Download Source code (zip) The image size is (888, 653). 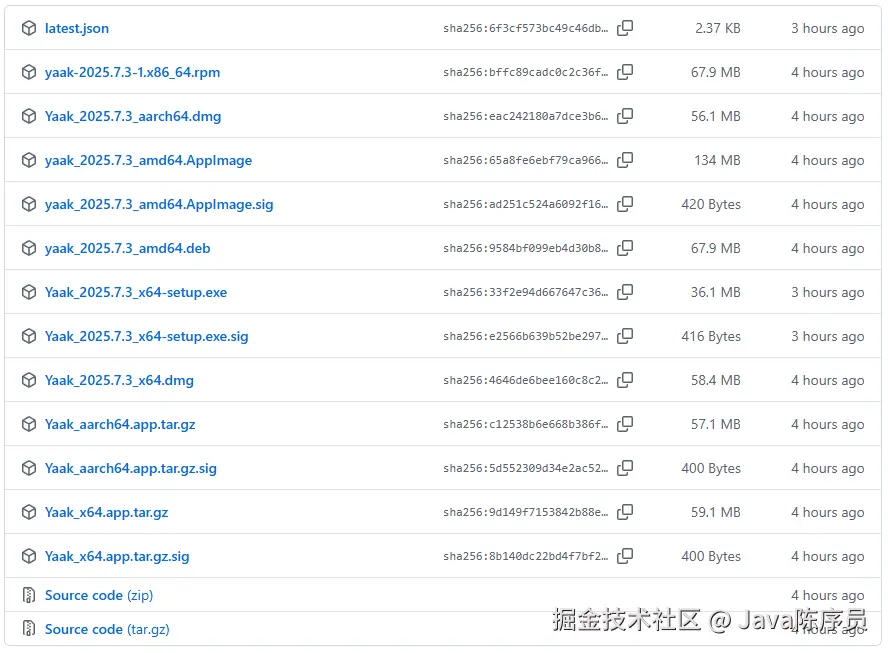click(x=99, y=596)
